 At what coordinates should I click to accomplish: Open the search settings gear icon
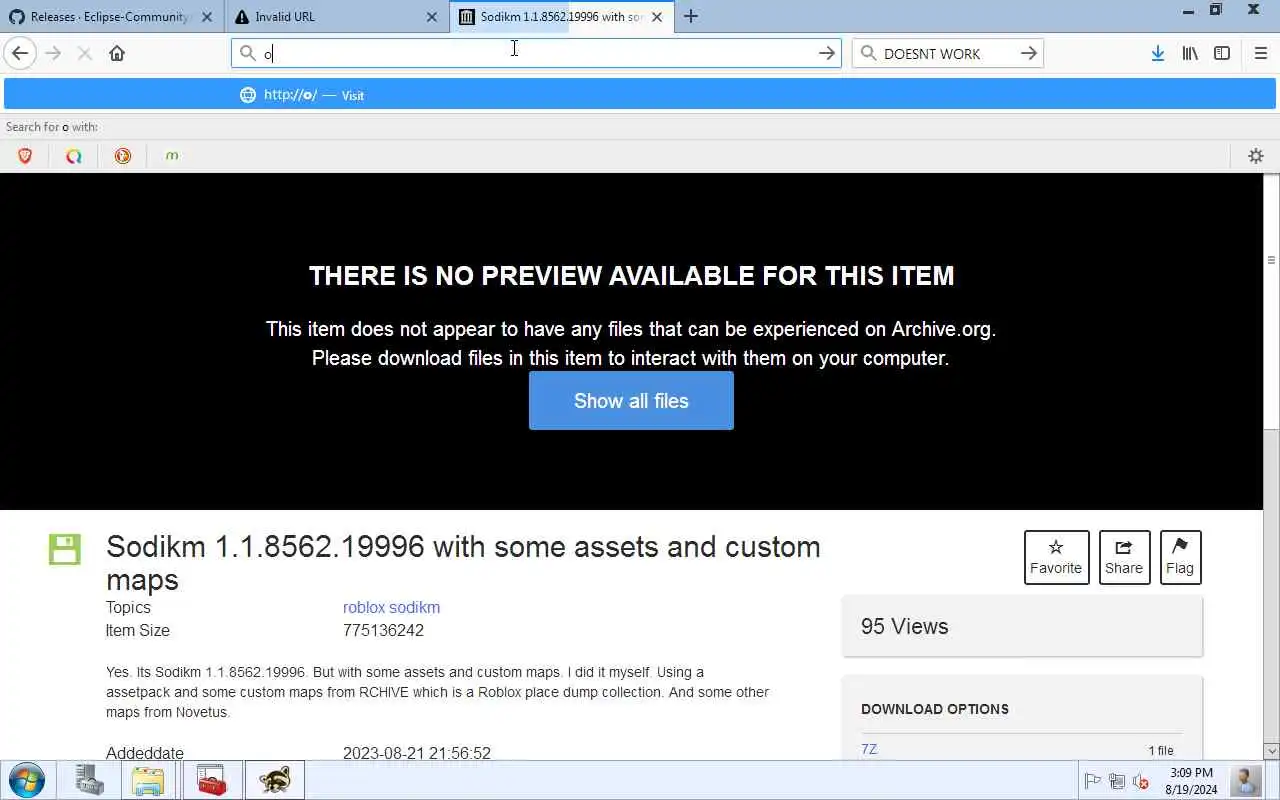(x=1256, y=155)
